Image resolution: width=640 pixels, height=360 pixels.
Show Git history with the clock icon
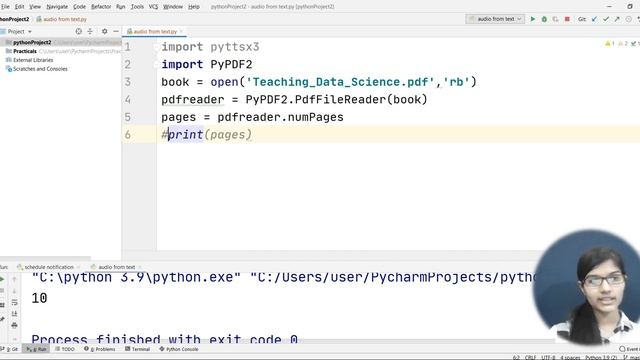[x=629, y=19]
